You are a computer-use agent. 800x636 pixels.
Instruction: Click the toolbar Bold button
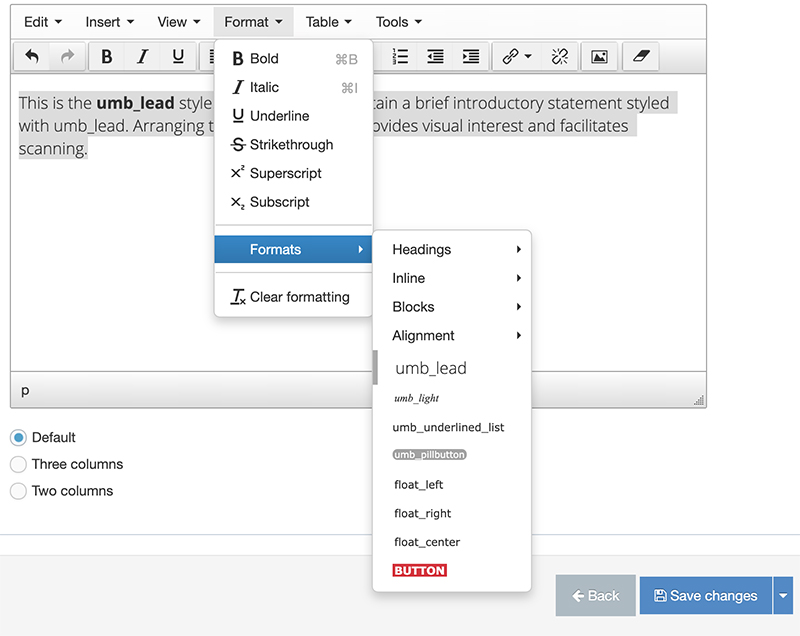tap(107, 57)
